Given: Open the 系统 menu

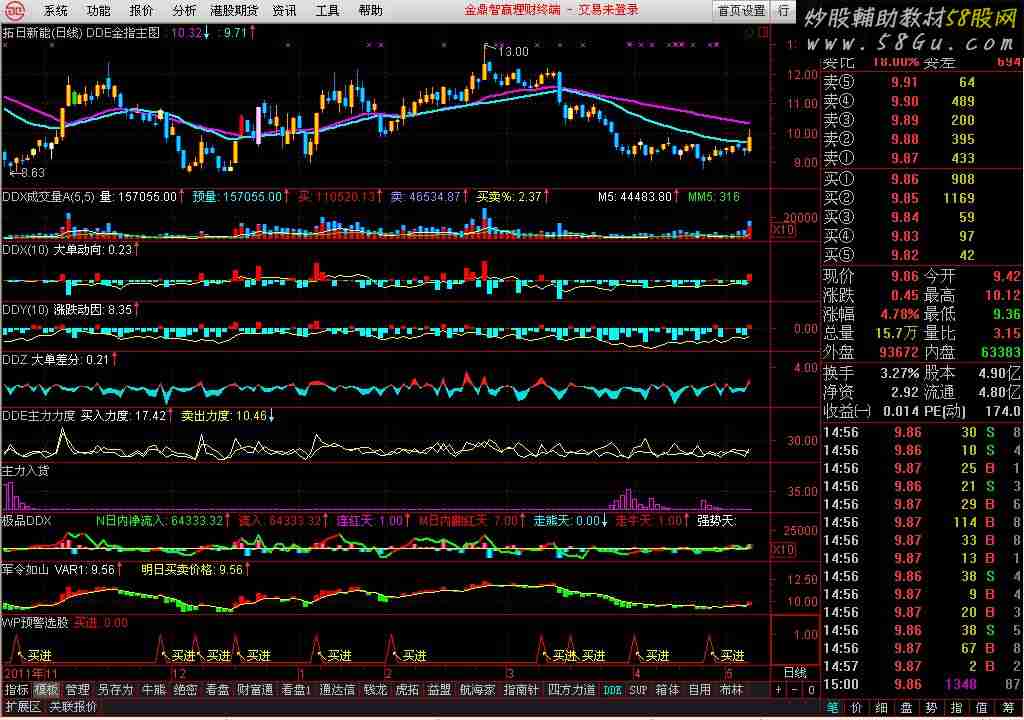Looking at the screenshot, I should click(x=56, y=11).
